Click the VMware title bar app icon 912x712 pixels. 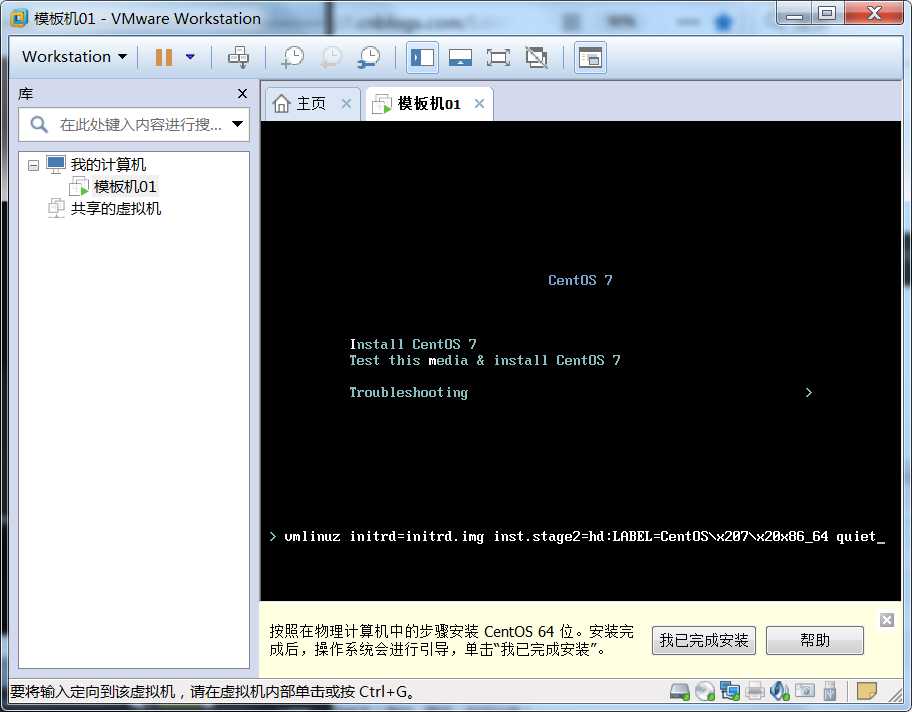[19, 18]
